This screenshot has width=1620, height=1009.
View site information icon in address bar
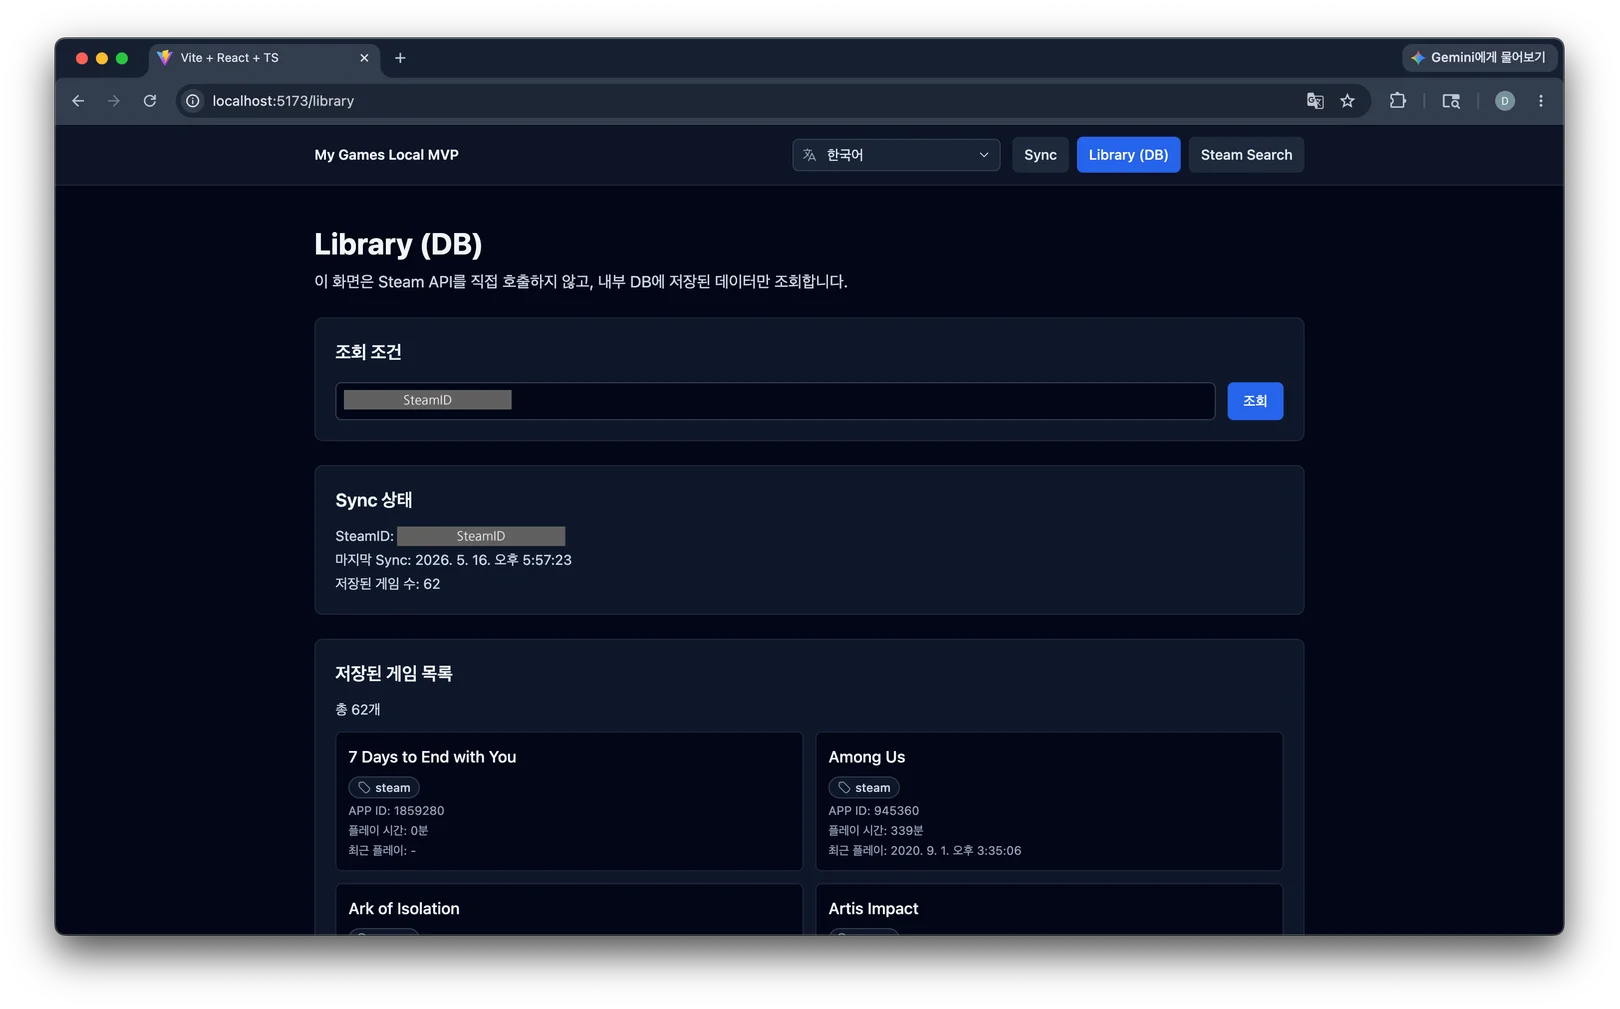[x=193, y=101]
